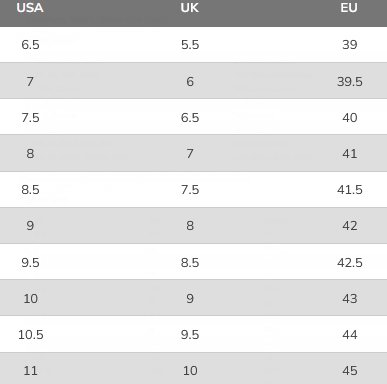Select EU size 39.5 cell

click(x=350, y=81)
